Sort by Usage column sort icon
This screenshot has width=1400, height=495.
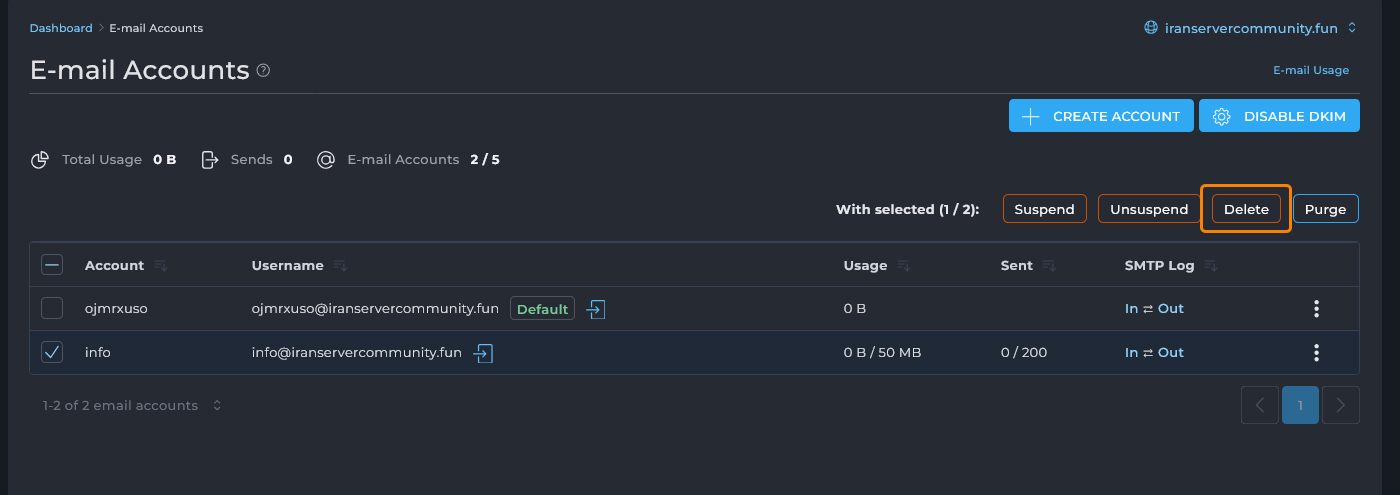(x=904, y=266)
